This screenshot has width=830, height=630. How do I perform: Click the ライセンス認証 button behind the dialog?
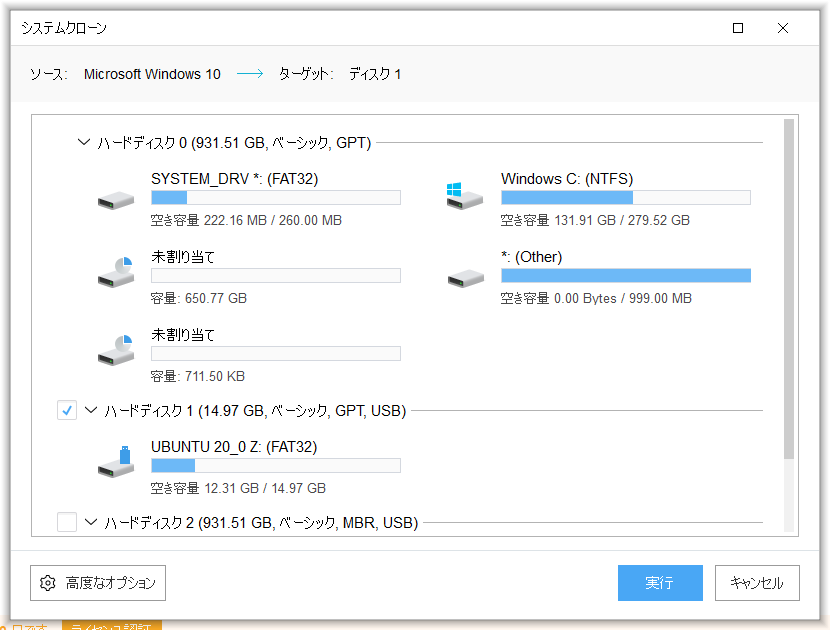[112, 625]
